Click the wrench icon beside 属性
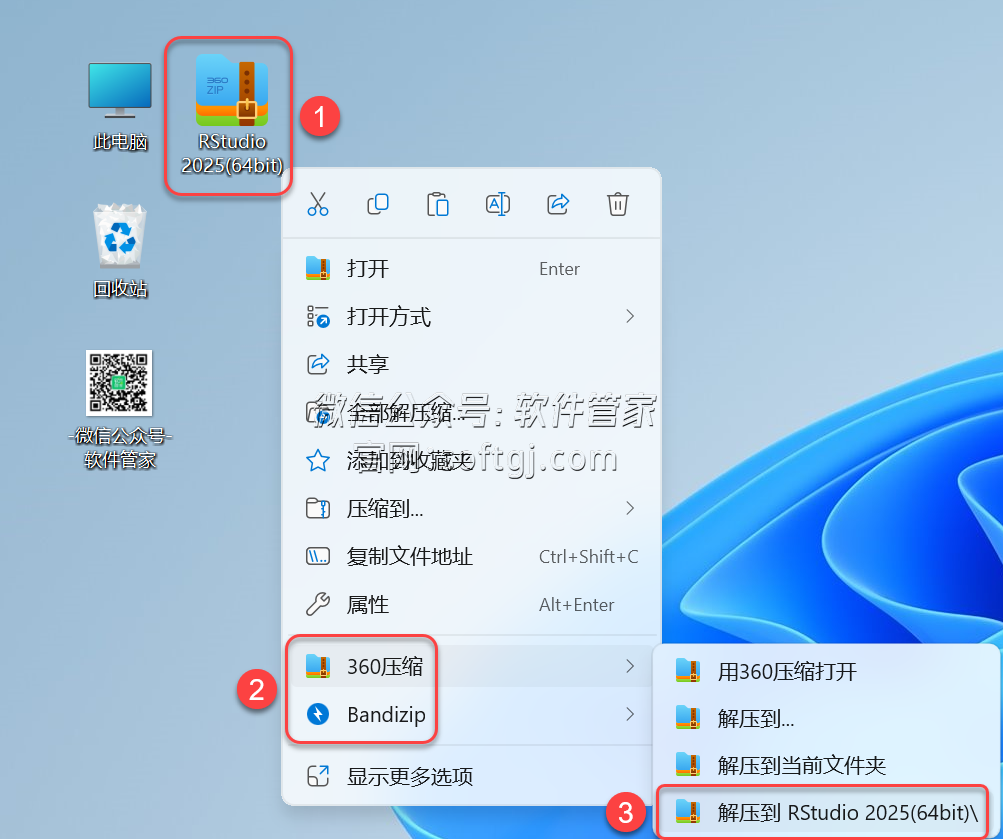The image size is (1003, 840). coord(318,605)
